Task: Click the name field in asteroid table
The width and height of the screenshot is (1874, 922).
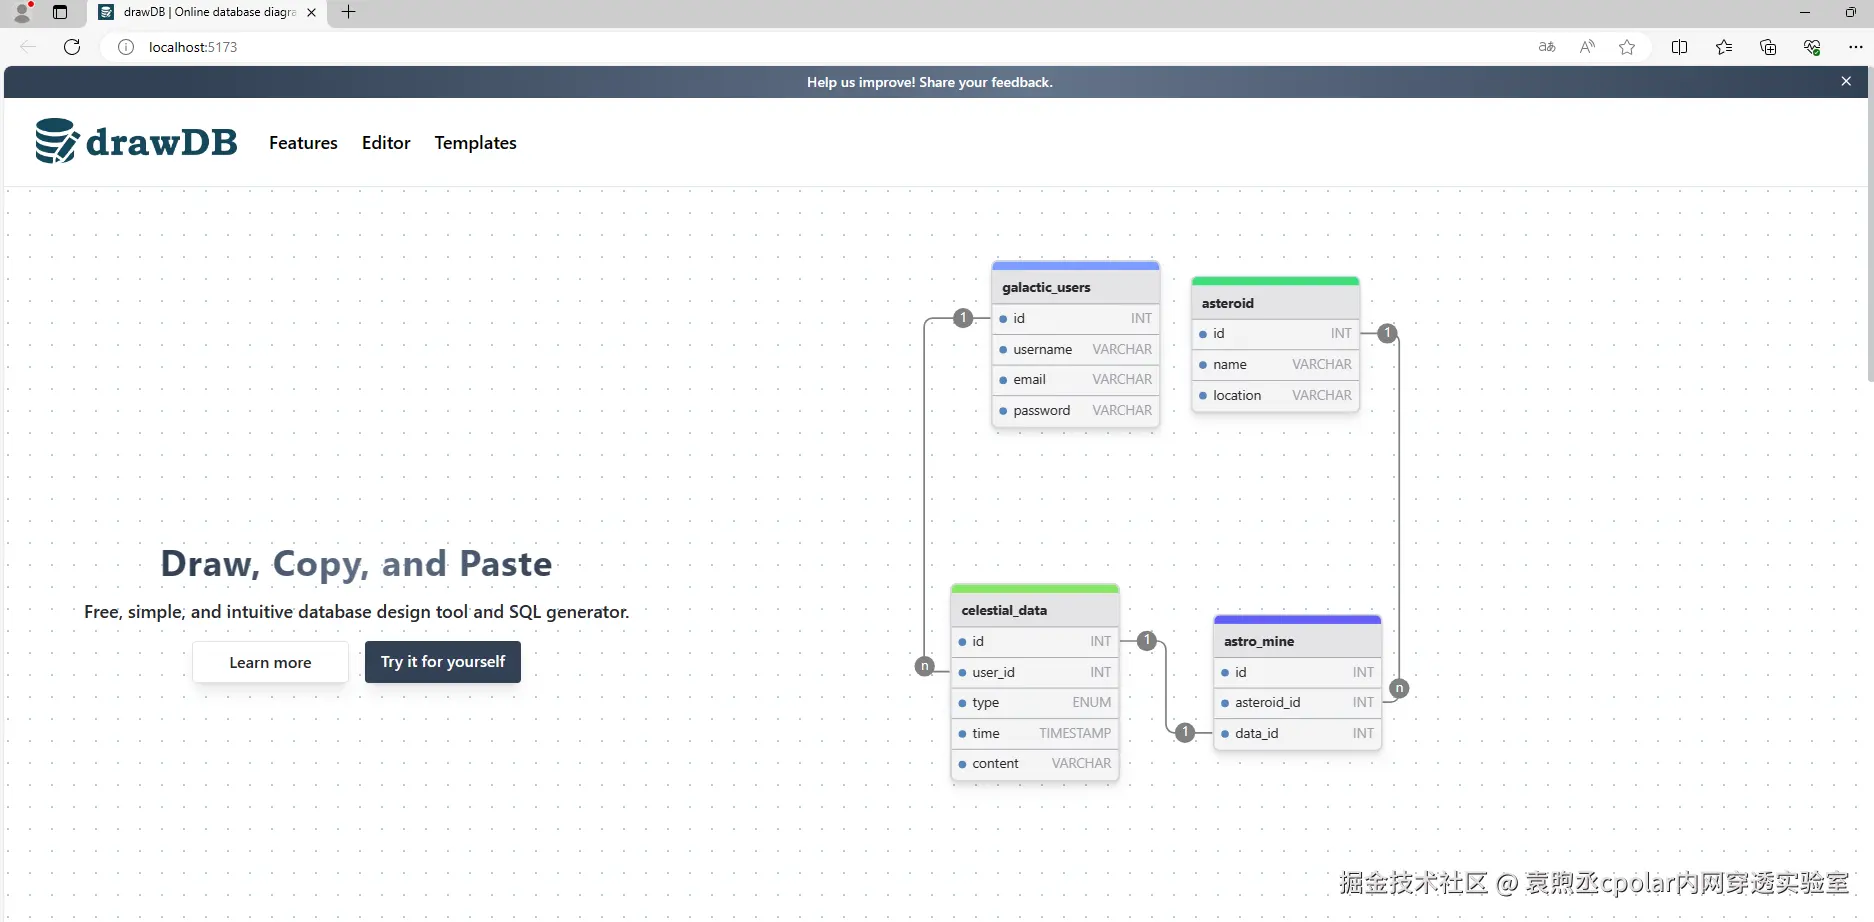Action: pyautogui.click(x=1275, y=365)
